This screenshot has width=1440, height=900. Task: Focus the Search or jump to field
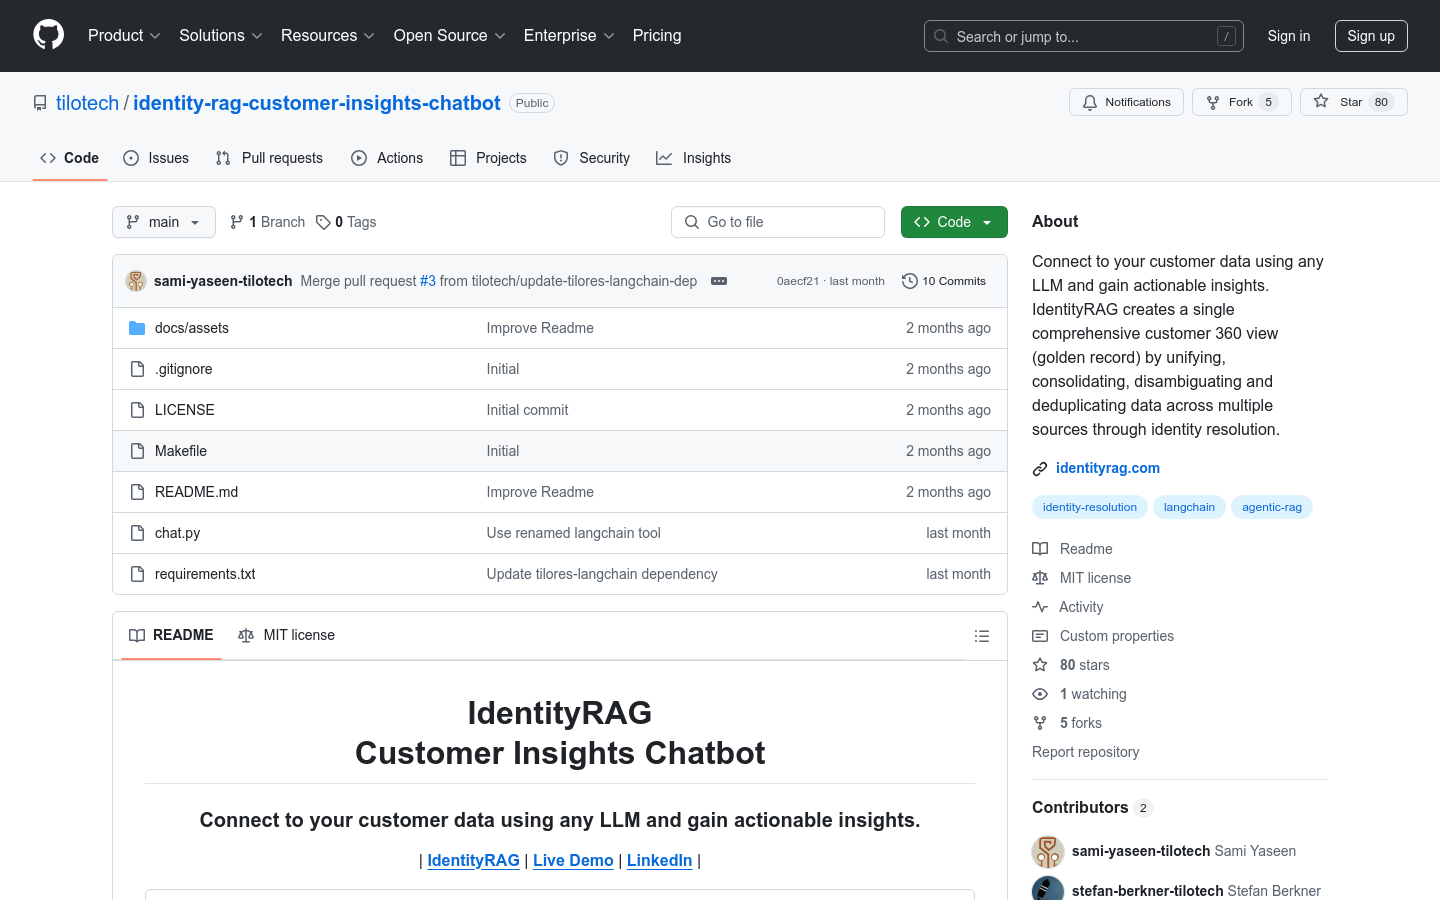pyautogui.click(x=1084, y=36)
